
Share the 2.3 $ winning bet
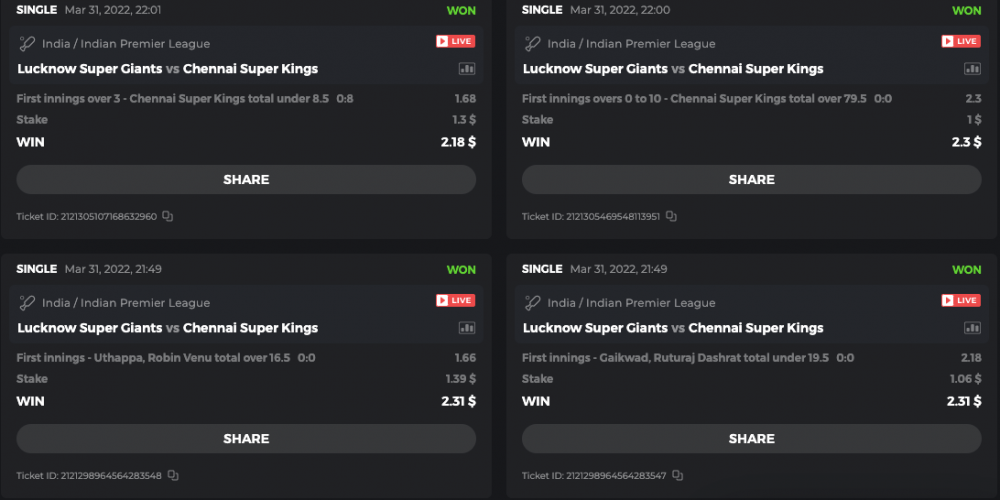click(x=751, y=180)
